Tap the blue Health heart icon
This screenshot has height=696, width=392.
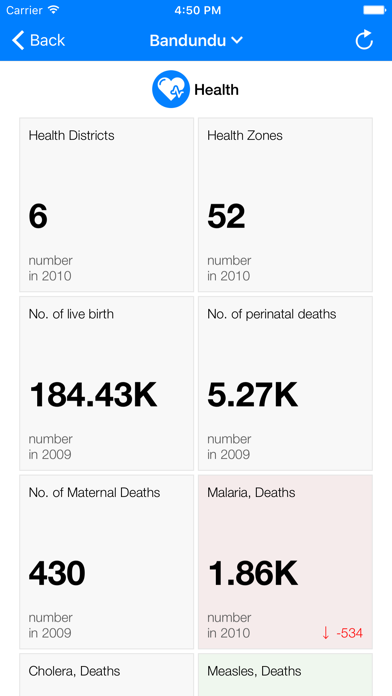tap(171, 89)
